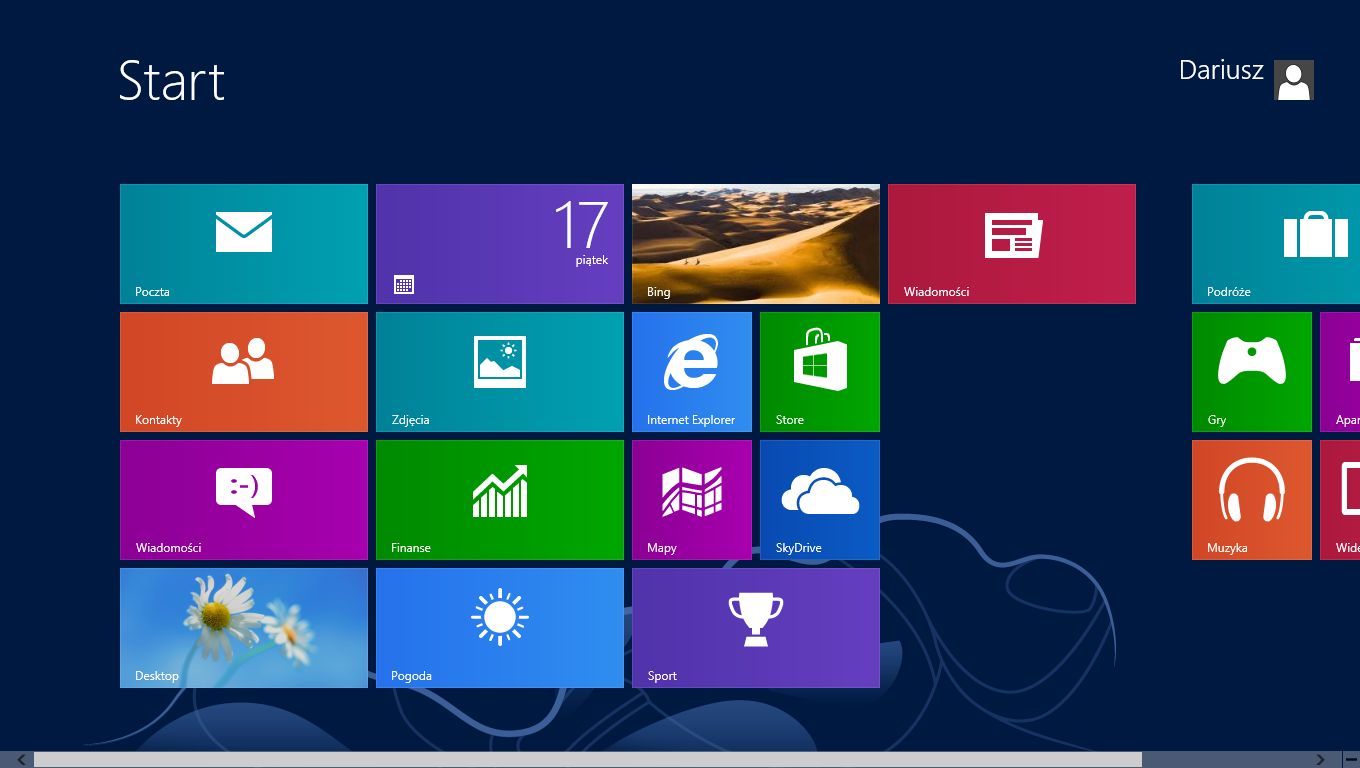1360x768 pixels.
Task: Open the Muzyka music tile
Action: click(x=1252, y=500)
